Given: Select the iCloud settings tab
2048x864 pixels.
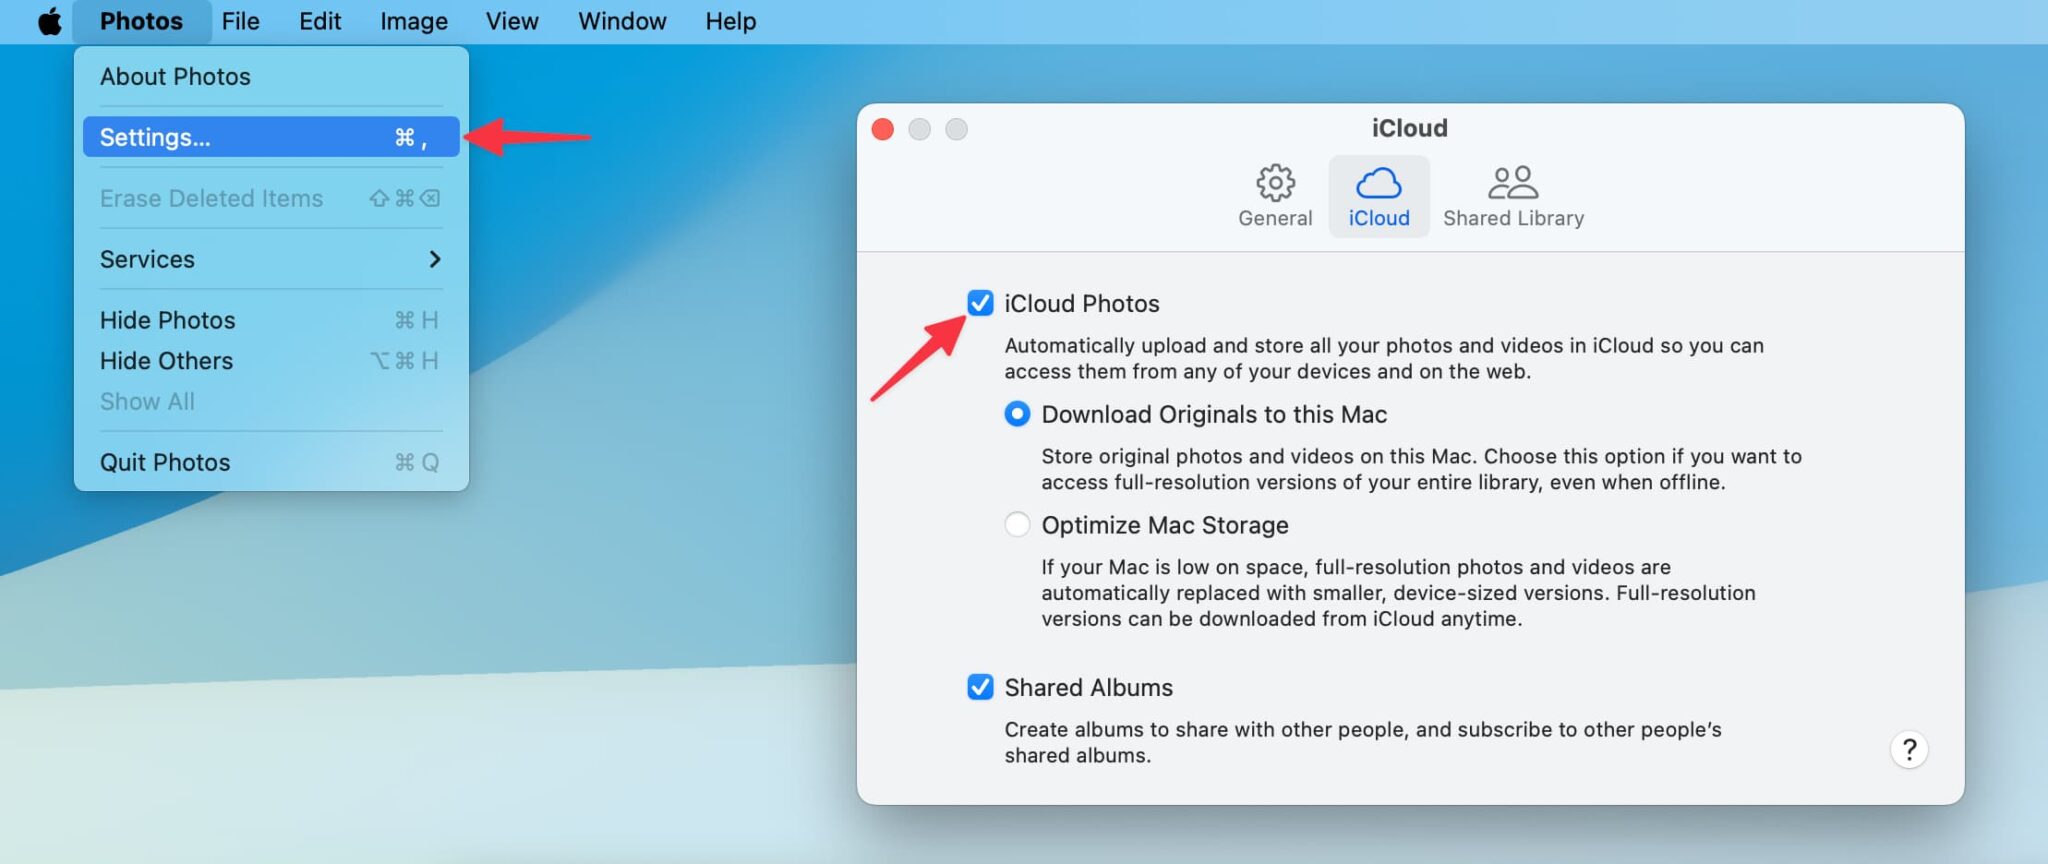Looking at the screenshot, I should (x=1379, y=197).
